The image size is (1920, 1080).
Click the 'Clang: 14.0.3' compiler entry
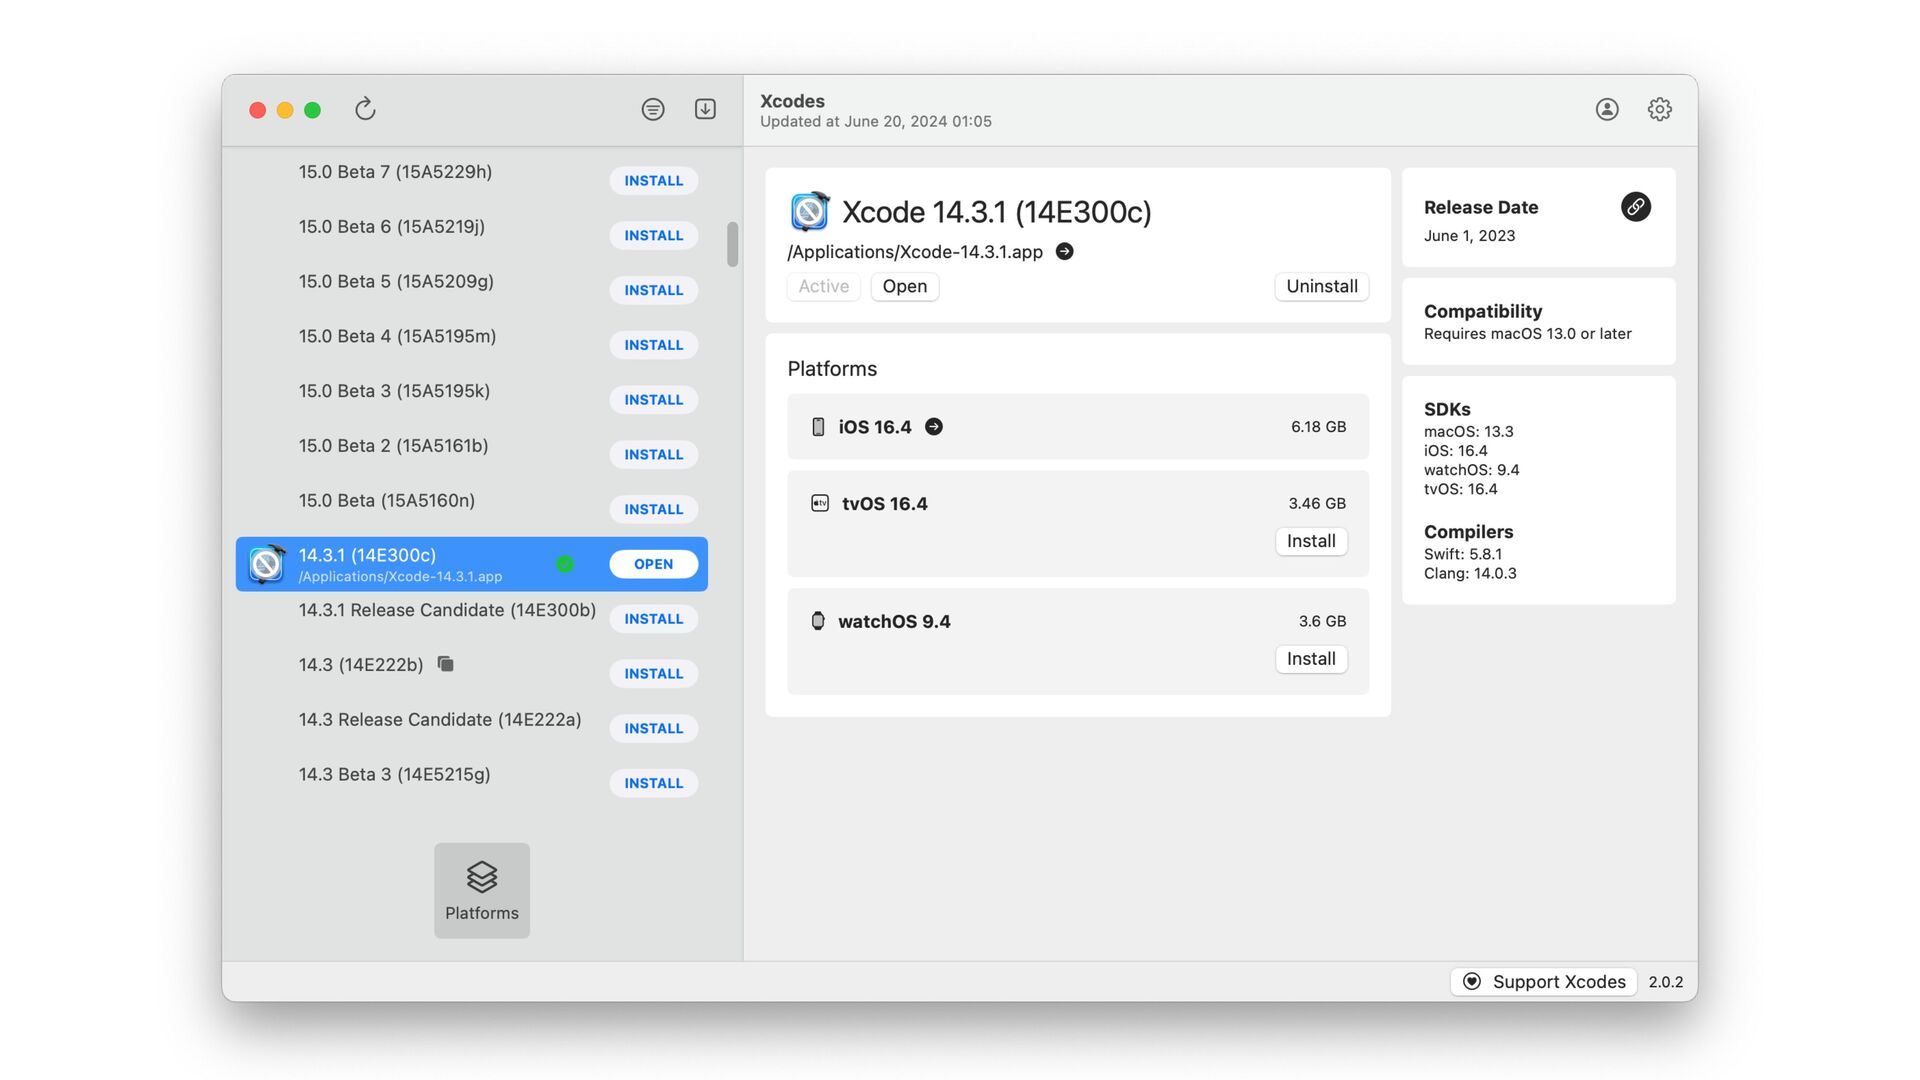1470,573
